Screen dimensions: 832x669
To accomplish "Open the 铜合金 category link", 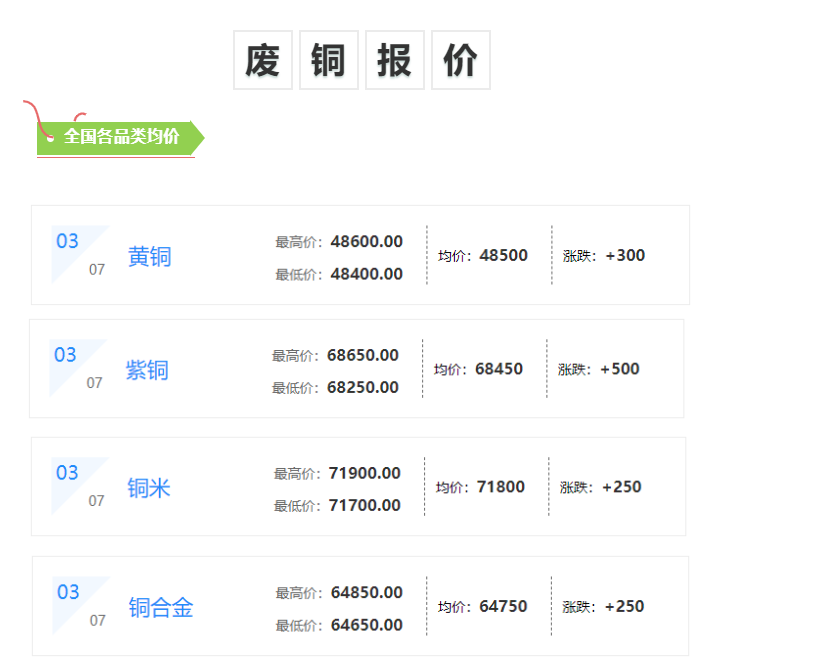I will 160,608.
